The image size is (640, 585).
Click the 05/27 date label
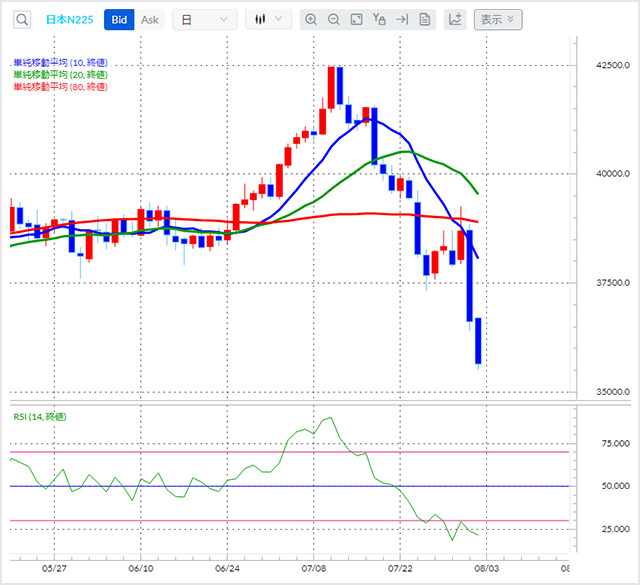pos(54,568)
